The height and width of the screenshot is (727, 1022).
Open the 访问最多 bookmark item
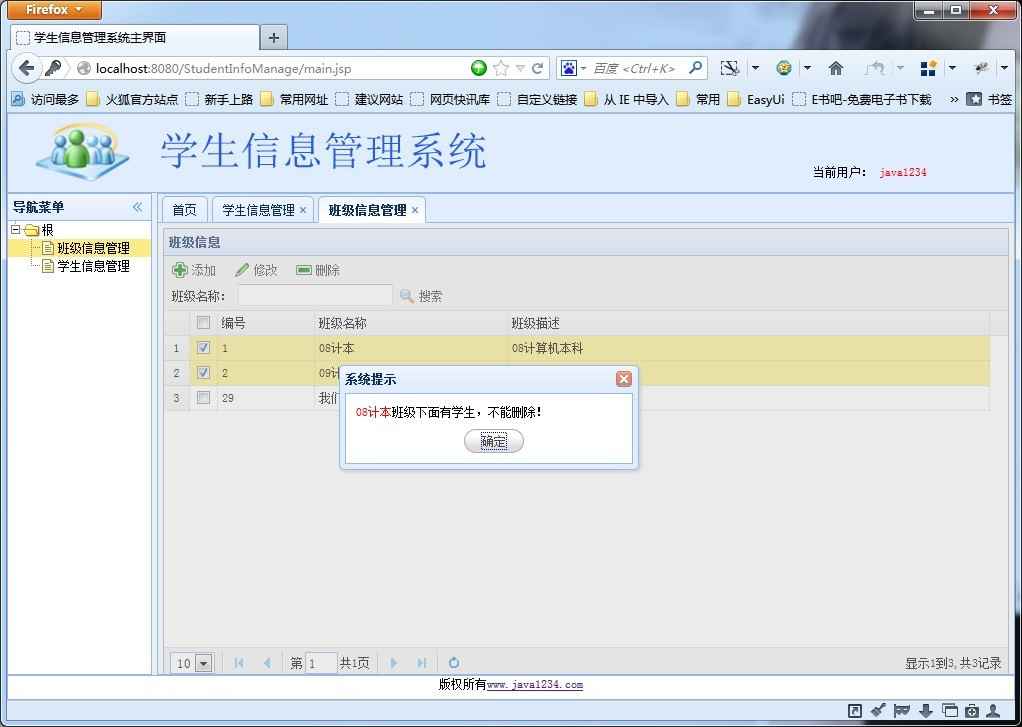coord(46,99)
